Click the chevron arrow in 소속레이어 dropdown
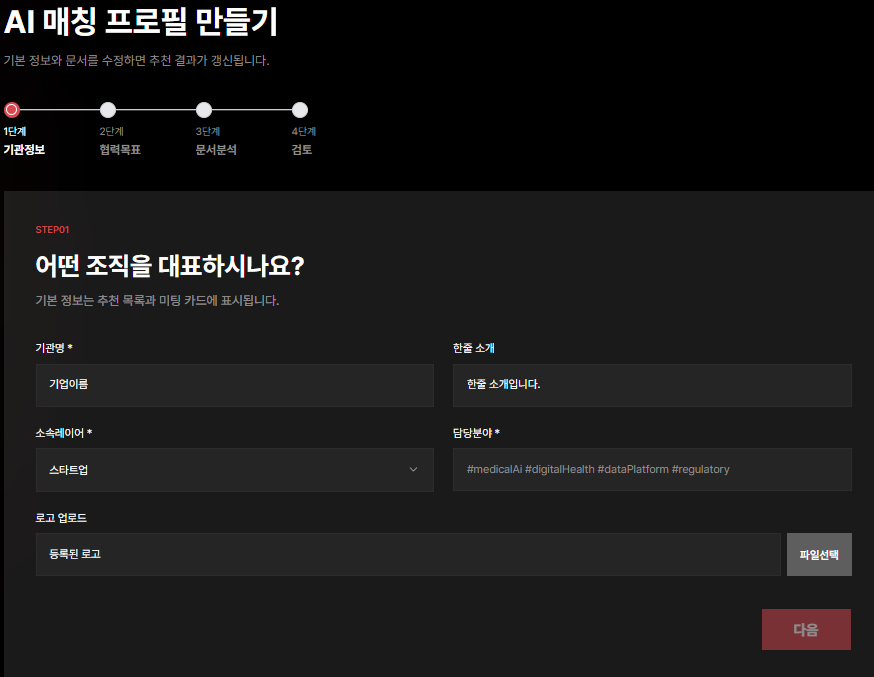Viewport: 874px width, 677px height. click(x=413, y=469)
